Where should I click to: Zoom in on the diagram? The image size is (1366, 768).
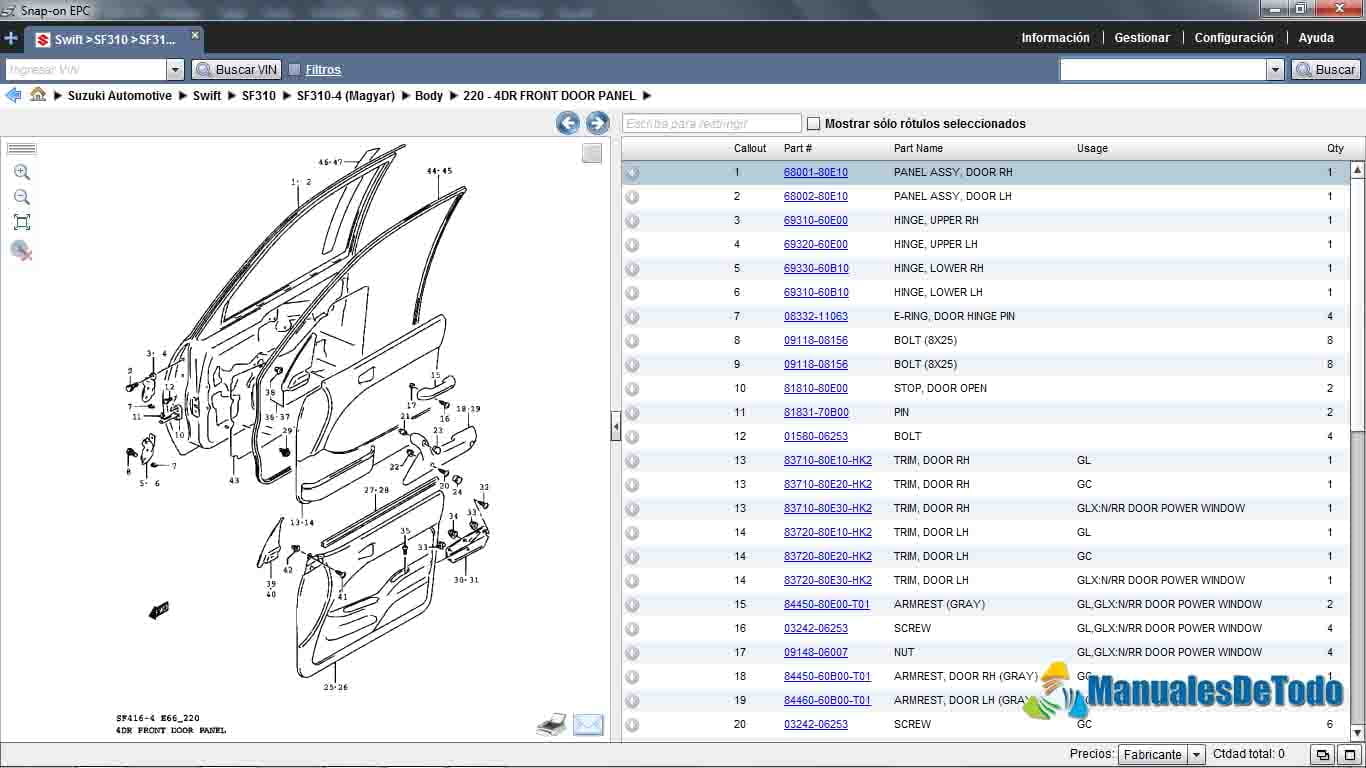tap(21, 172)
